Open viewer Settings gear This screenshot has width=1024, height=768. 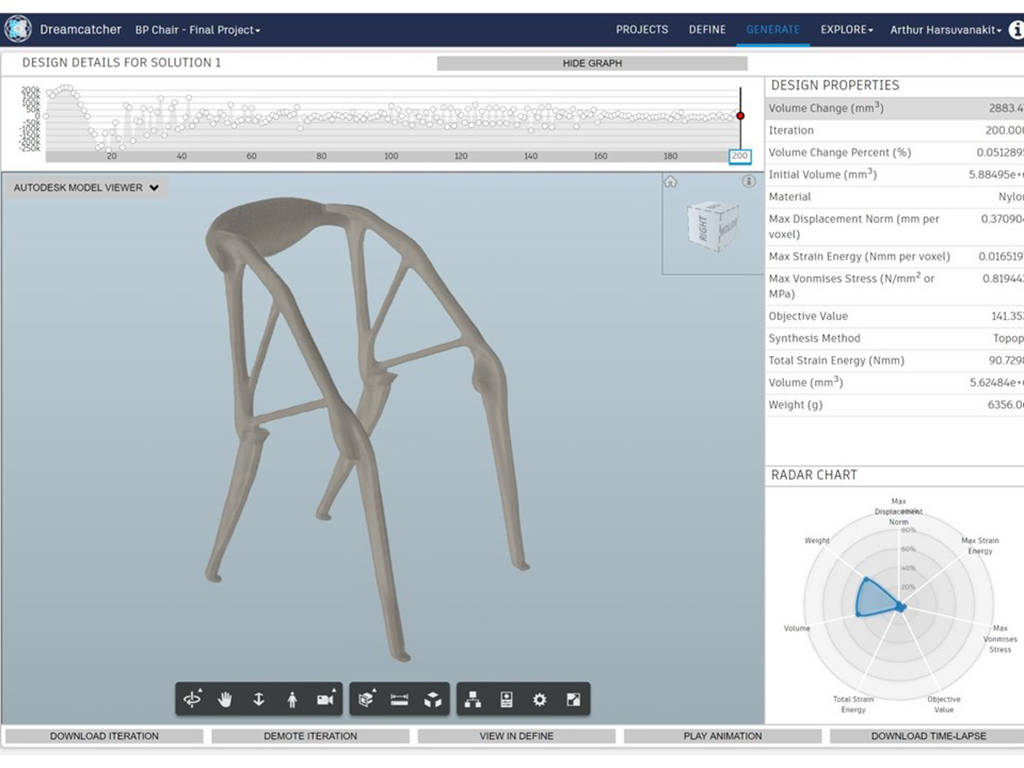coord(540,700)
